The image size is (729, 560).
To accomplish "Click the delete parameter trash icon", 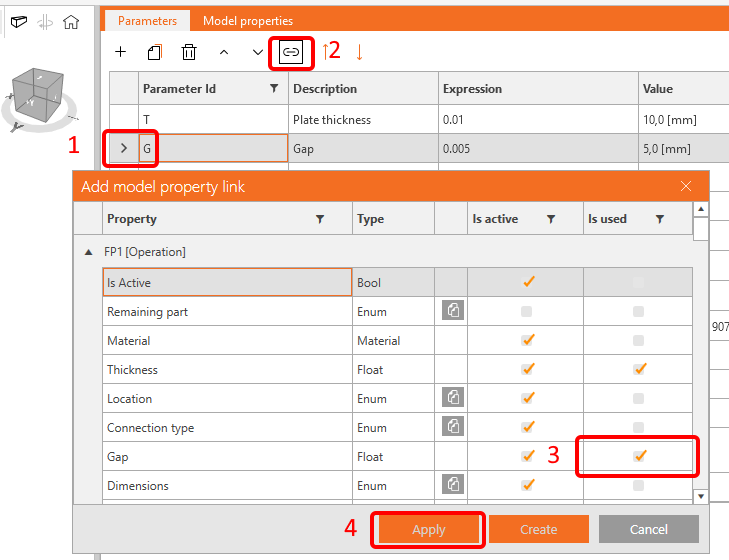I will coord(189,52).
